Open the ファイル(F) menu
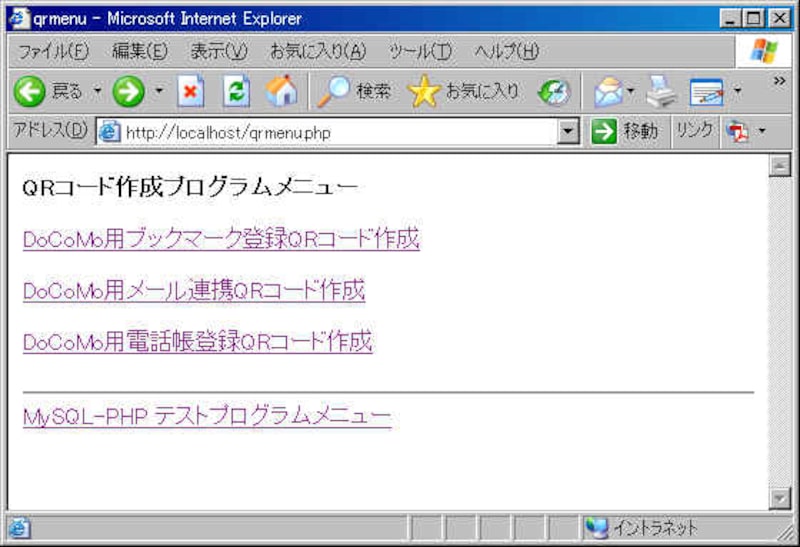 click(x=53, y=51)
